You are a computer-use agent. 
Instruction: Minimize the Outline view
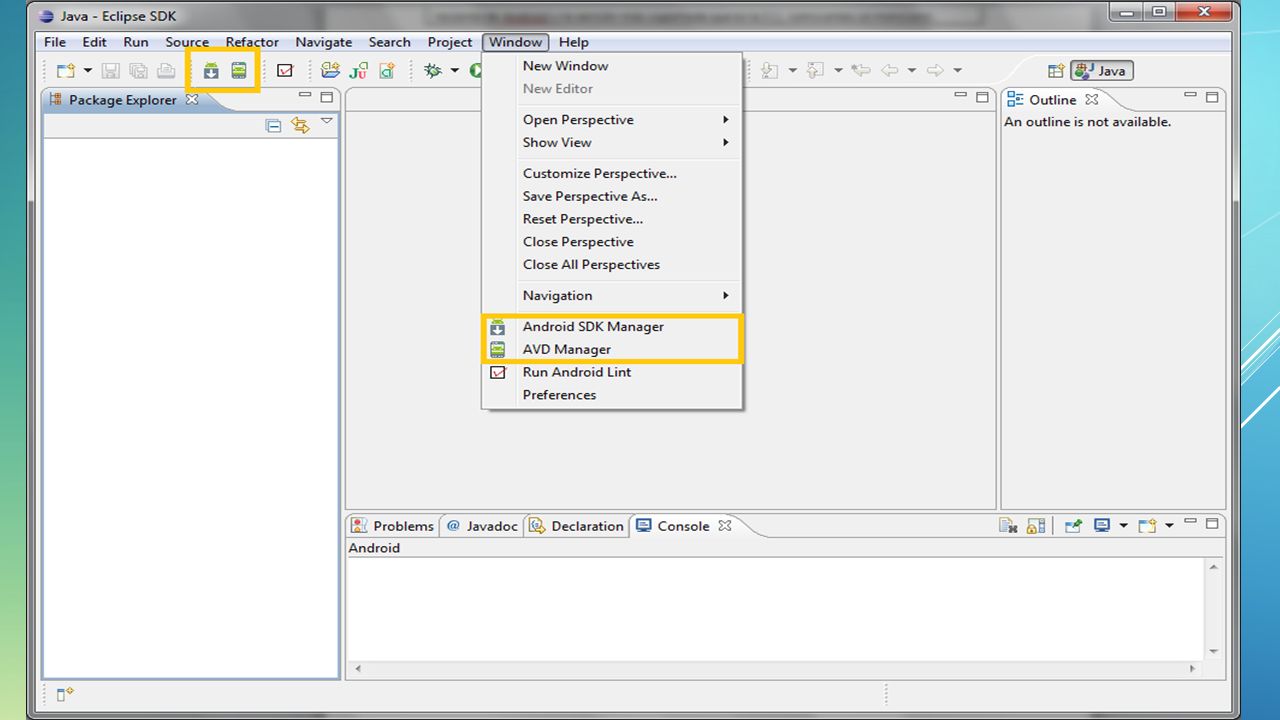point(1191,96)
